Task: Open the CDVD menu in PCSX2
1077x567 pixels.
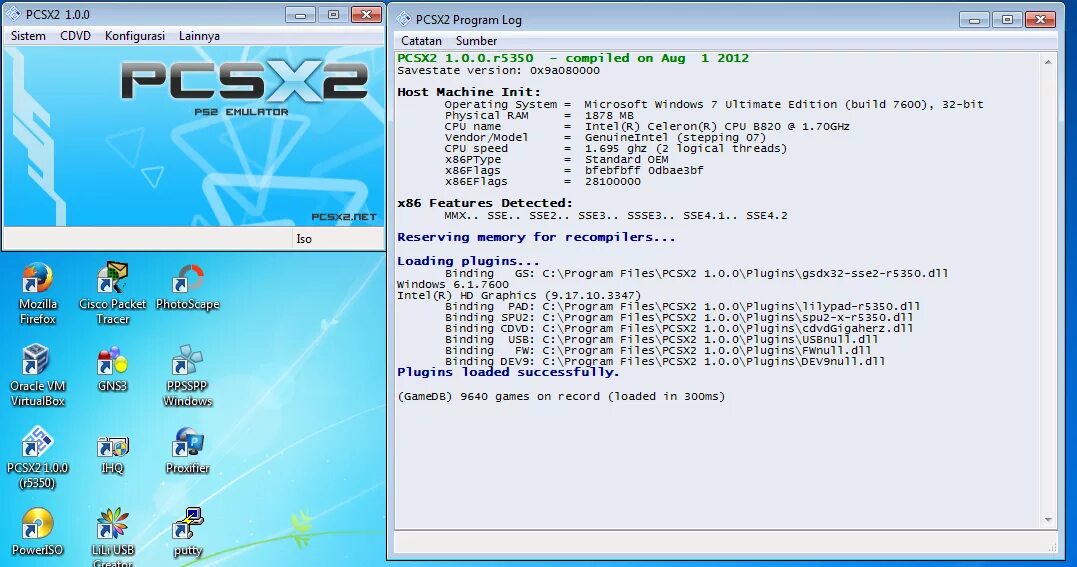Action: click(x=76, y=36)
